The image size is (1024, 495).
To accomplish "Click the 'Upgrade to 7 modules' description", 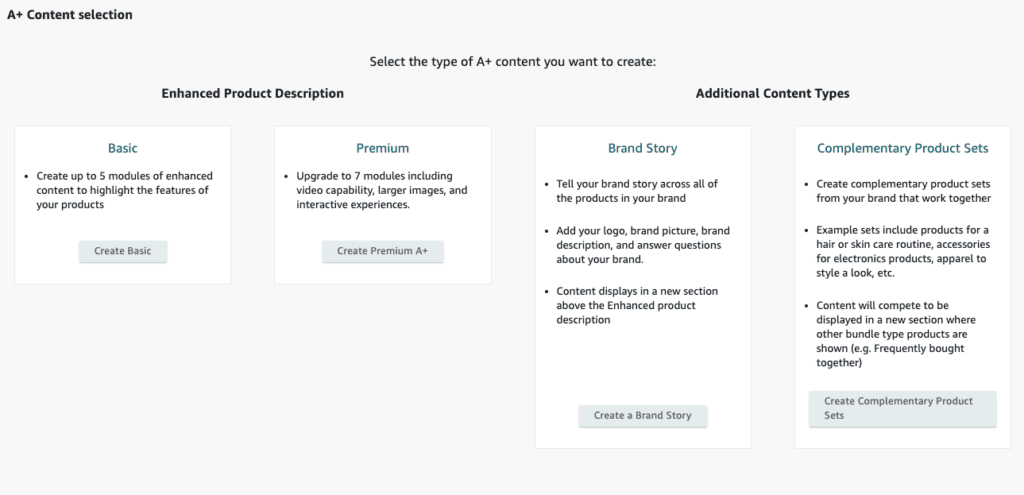I will pyautogui.click(x=382, y=190).
